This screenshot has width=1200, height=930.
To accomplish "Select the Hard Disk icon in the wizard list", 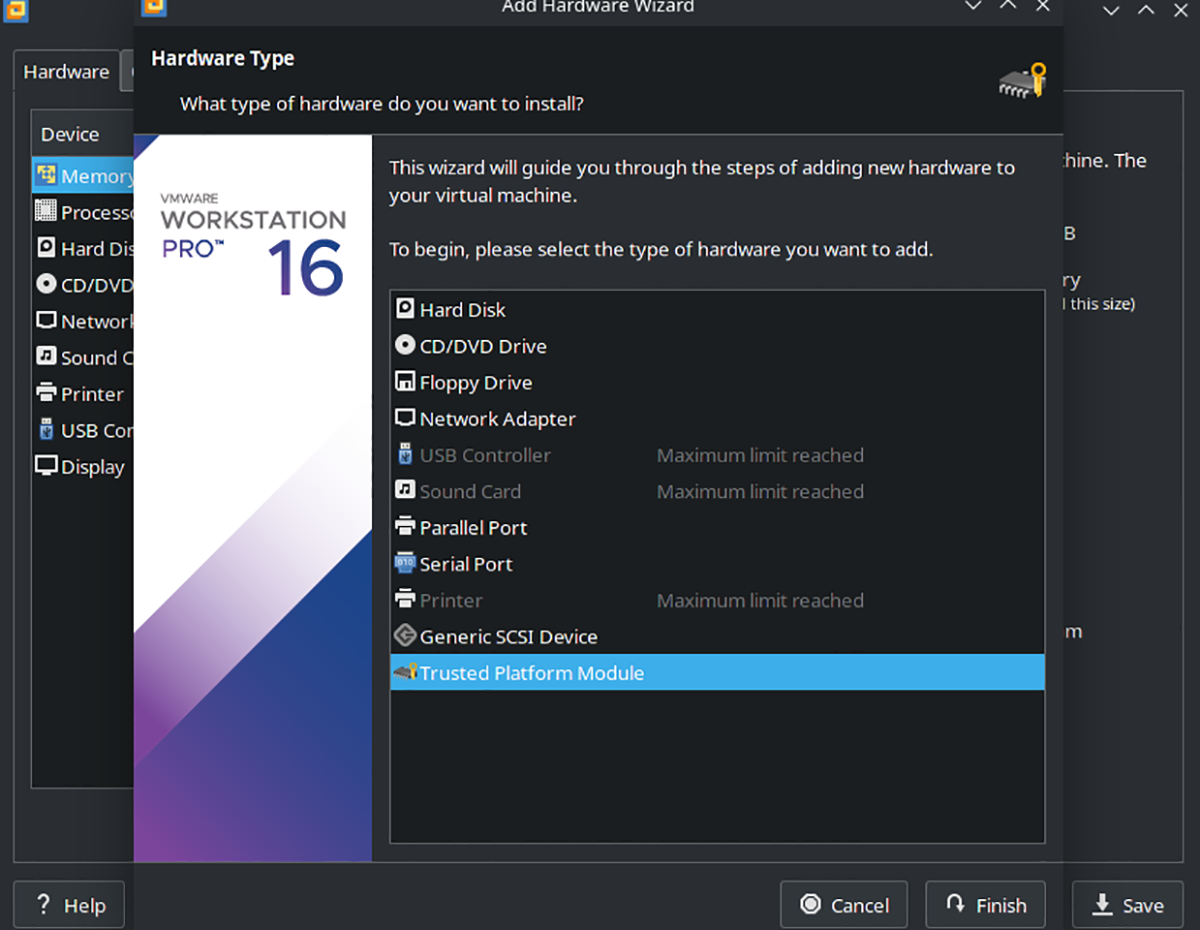I will (x=405, y=310).
